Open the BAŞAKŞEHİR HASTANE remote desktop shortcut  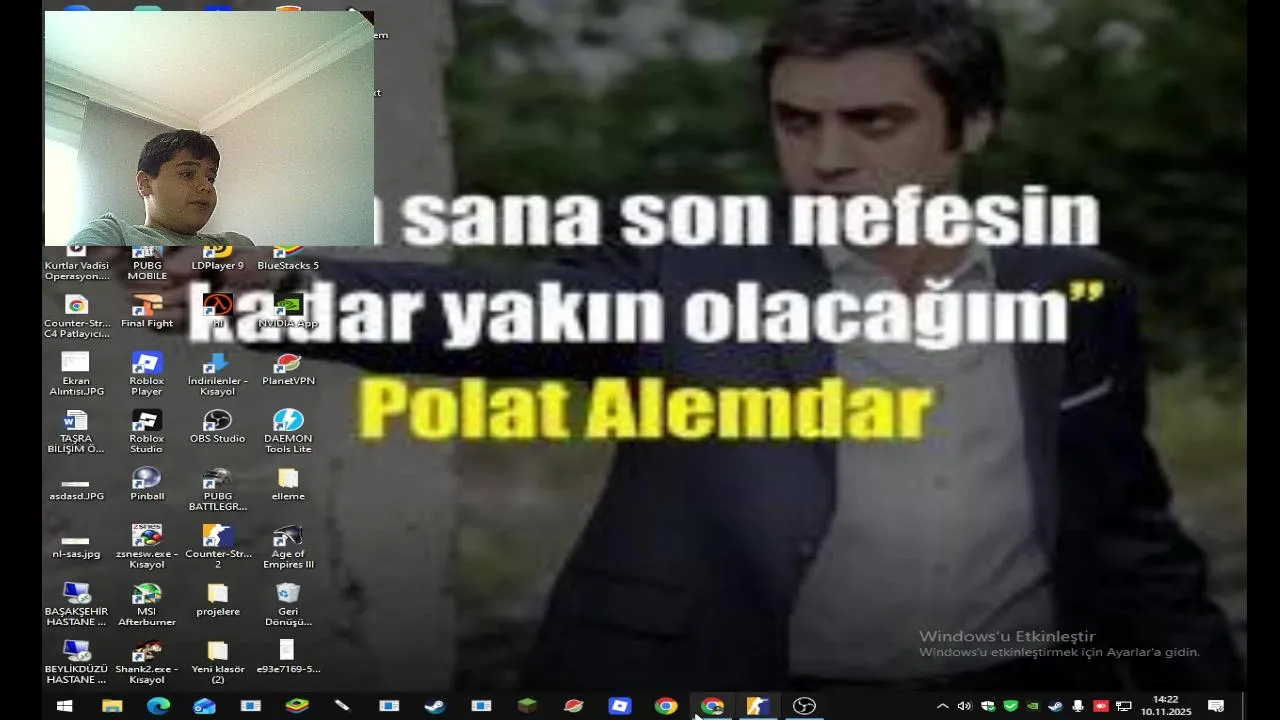pyautogui.click(x=76, y=604)
